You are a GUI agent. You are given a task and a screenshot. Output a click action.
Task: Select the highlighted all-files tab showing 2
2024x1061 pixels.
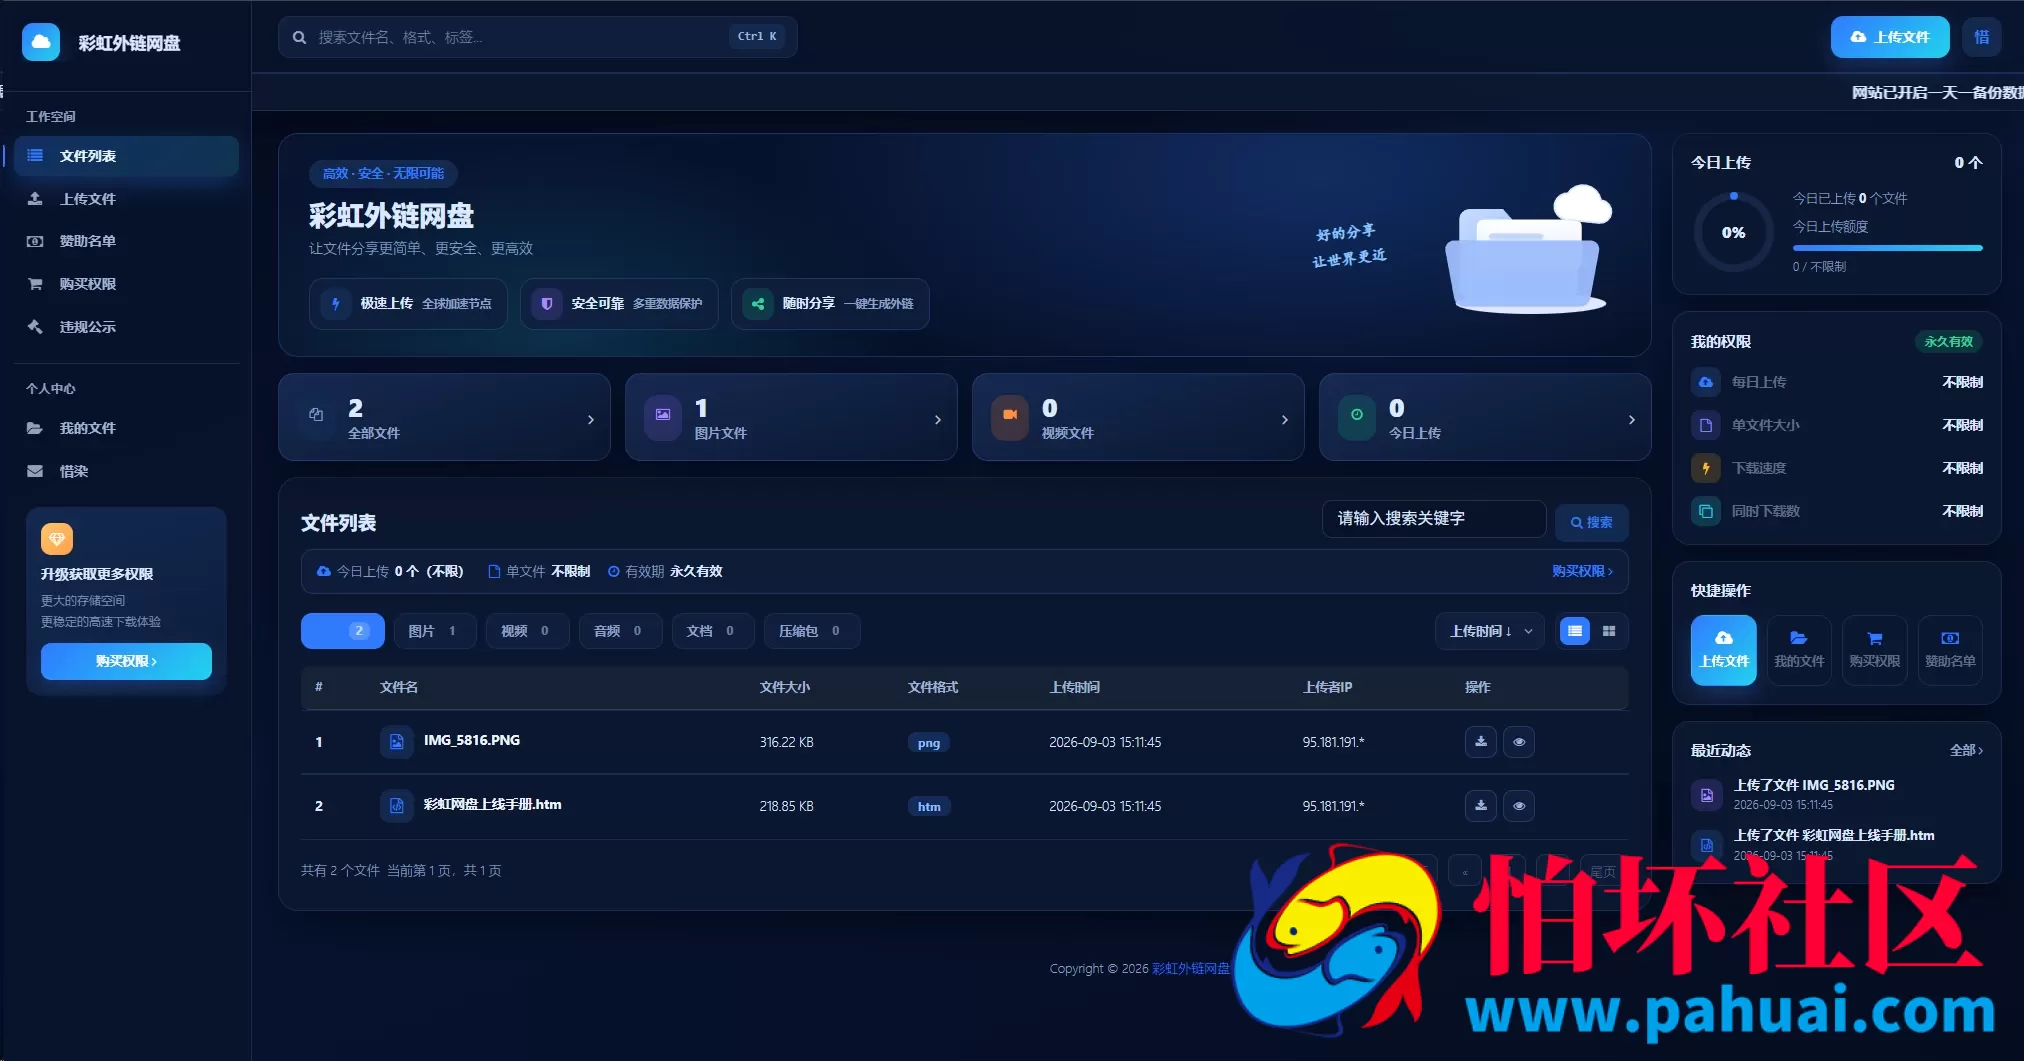click(343, 631)
